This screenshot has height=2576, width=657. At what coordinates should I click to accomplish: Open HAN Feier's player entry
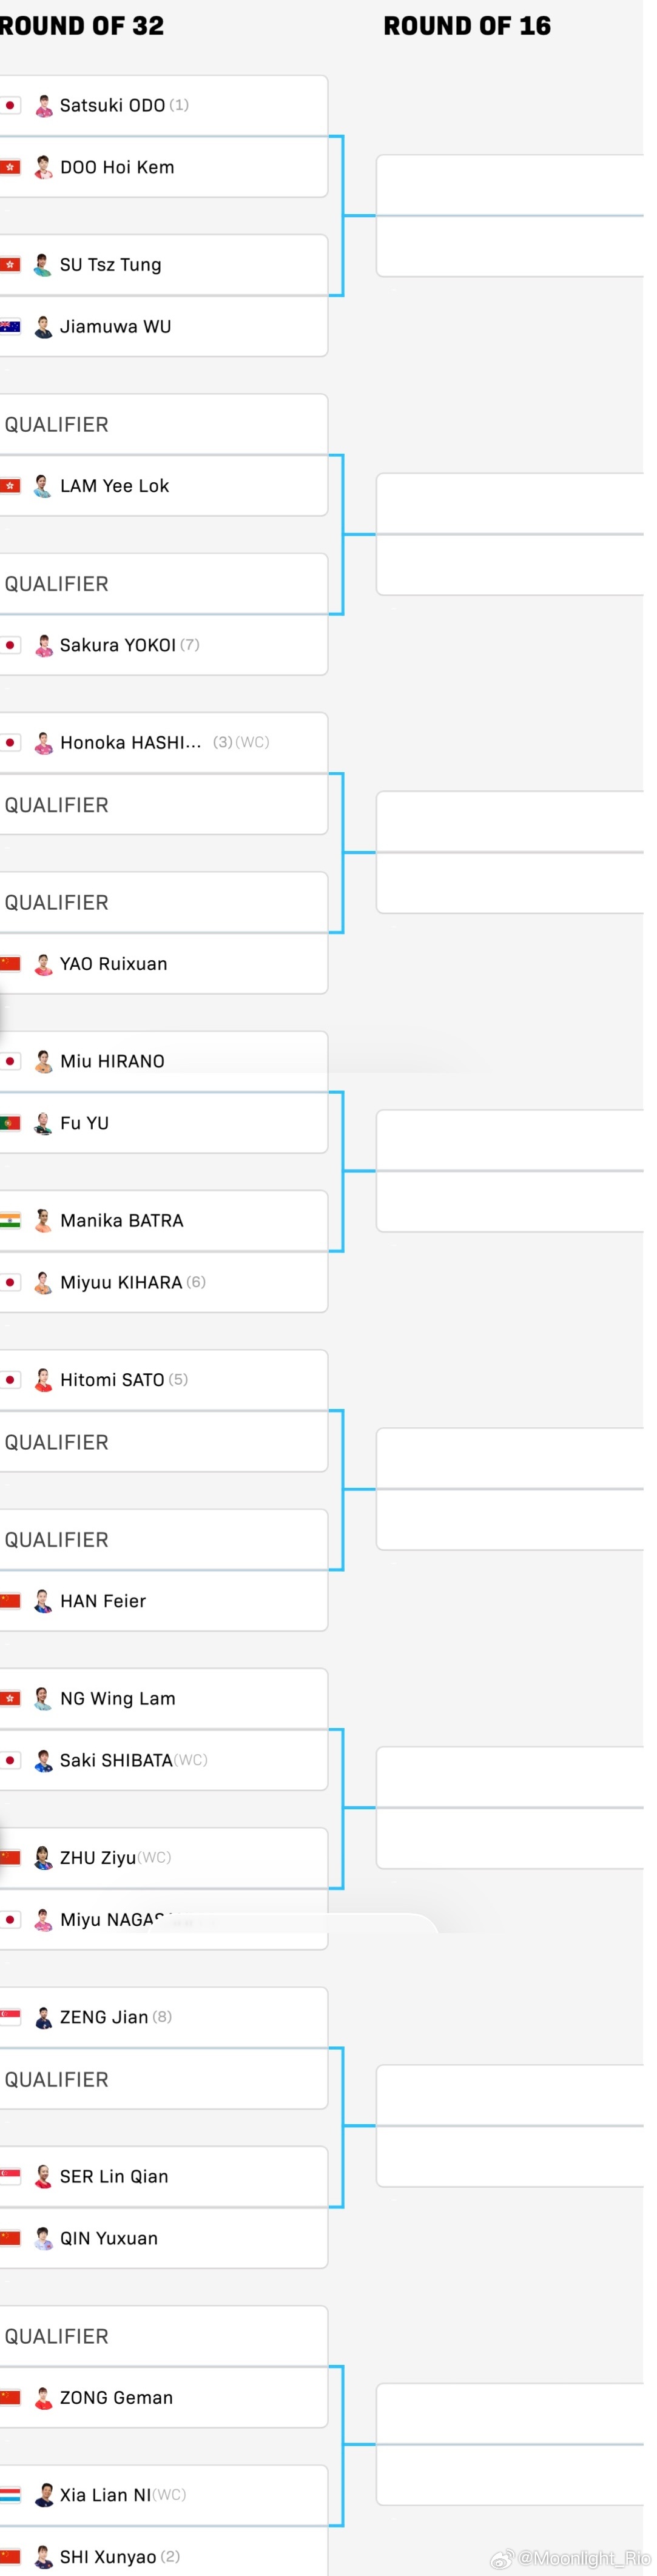tap(102, 1601)
